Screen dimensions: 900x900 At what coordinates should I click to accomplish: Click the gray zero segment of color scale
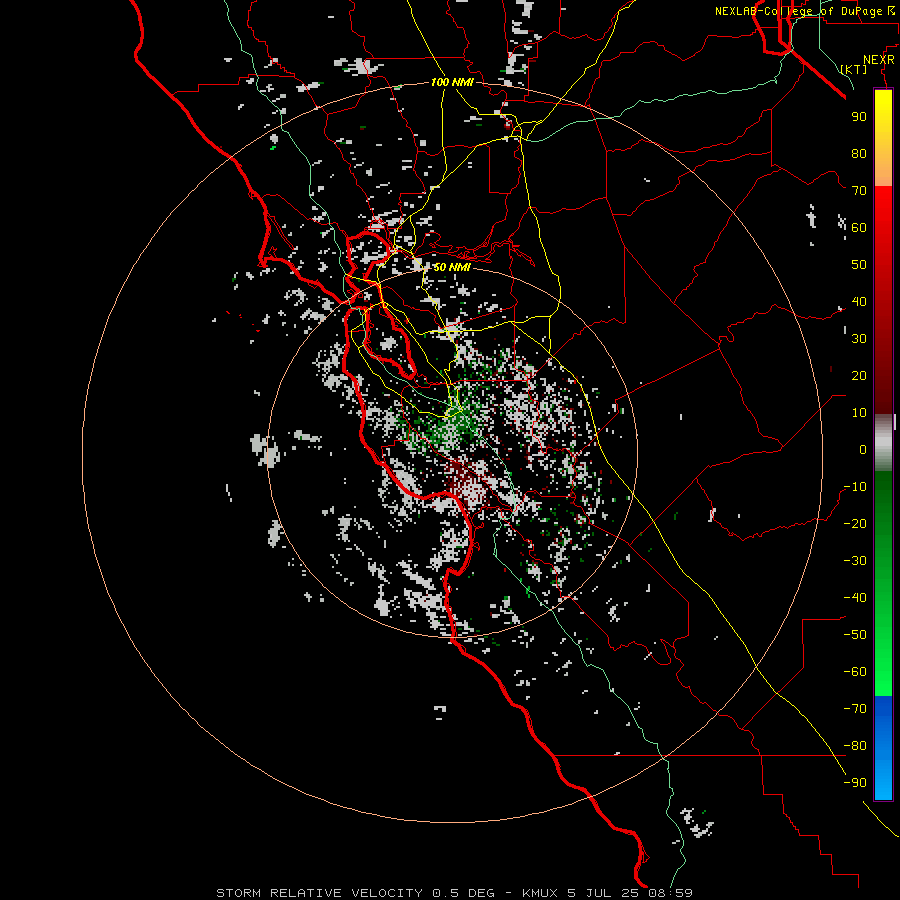pyautogui.click(x=883, y=442)
